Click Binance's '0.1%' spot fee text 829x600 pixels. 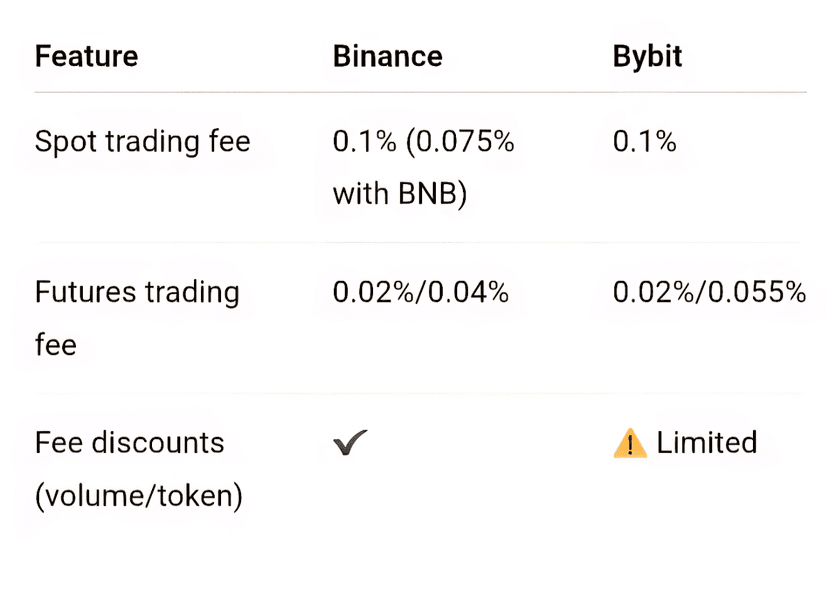pos(364,142)
